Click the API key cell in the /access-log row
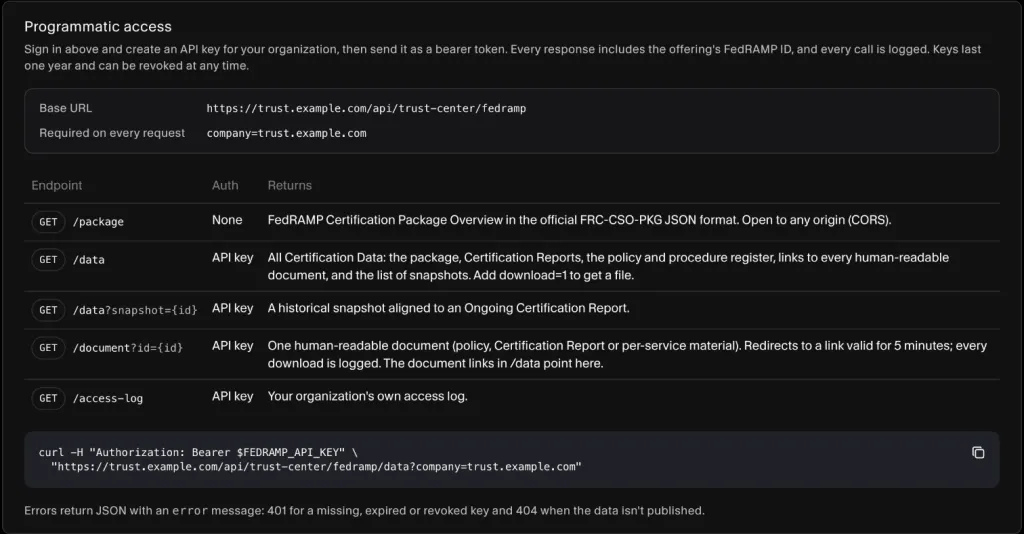The height and width of the screenshot is (534, 1024). (232, 396)
